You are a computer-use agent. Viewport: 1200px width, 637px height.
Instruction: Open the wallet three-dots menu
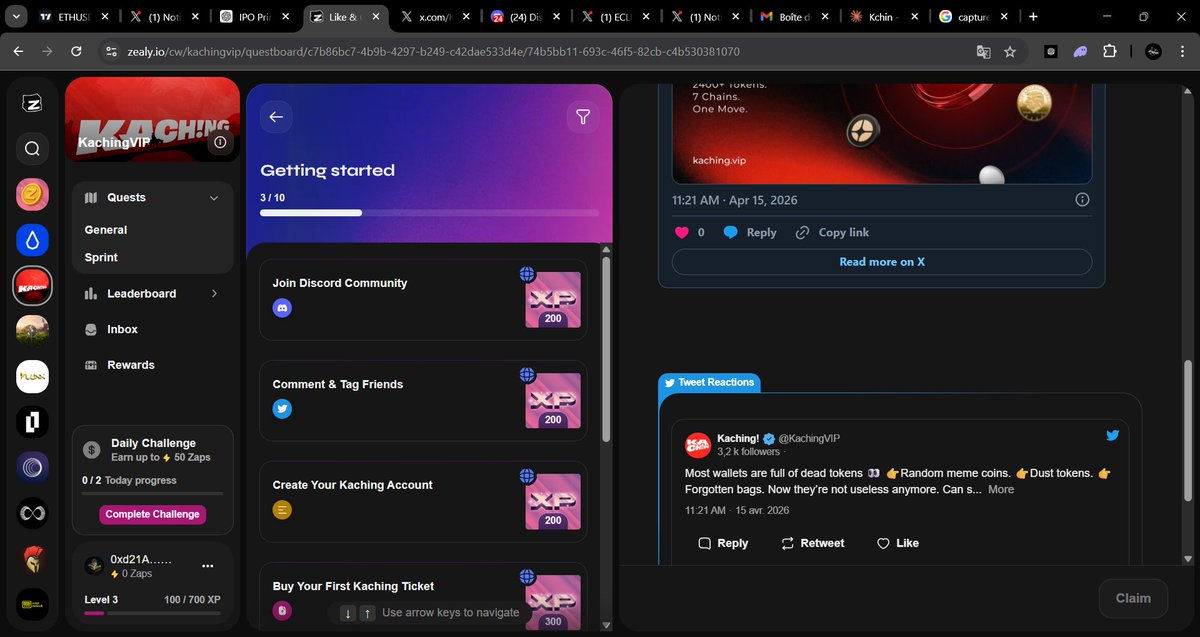(208, 566)
